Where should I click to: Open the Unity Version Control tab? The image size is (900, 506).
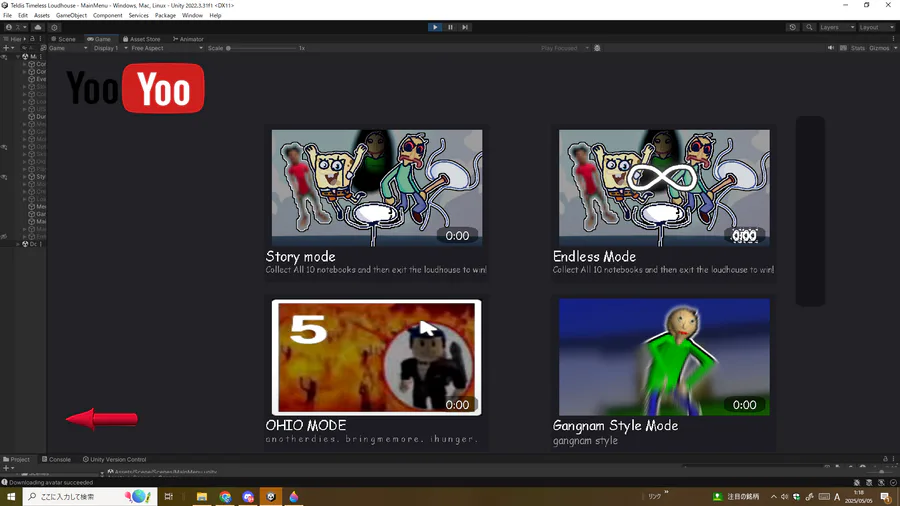coord(114,460)
